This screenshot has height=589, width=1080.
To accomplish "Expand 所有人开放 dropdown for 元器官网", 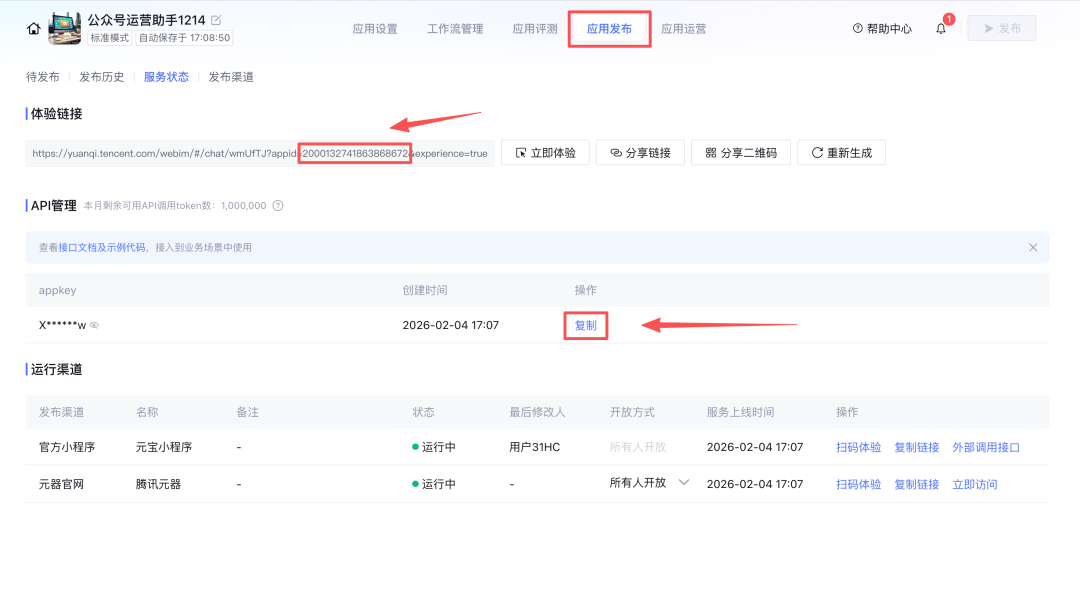I will (683, 483).
